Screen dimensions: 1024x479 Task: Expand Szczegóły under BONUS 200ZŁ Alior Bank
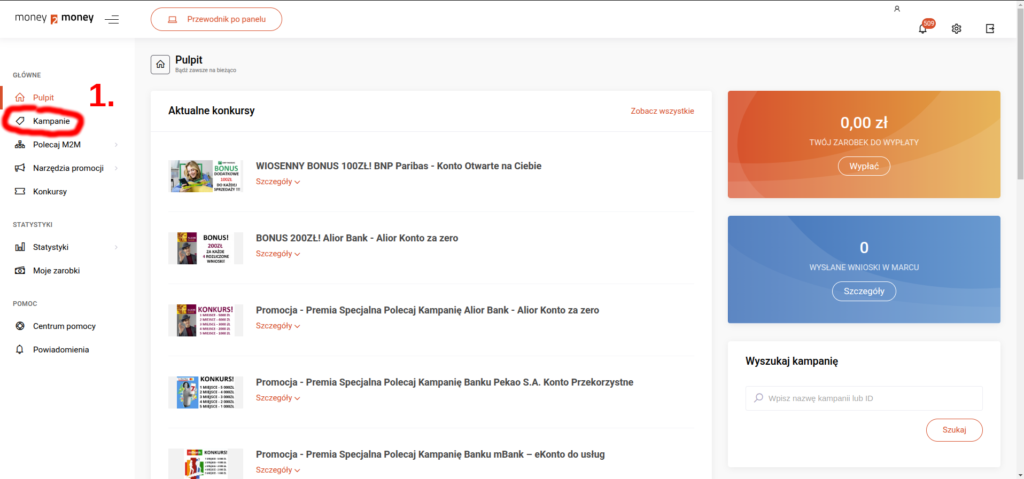click(x=278, y=254)
